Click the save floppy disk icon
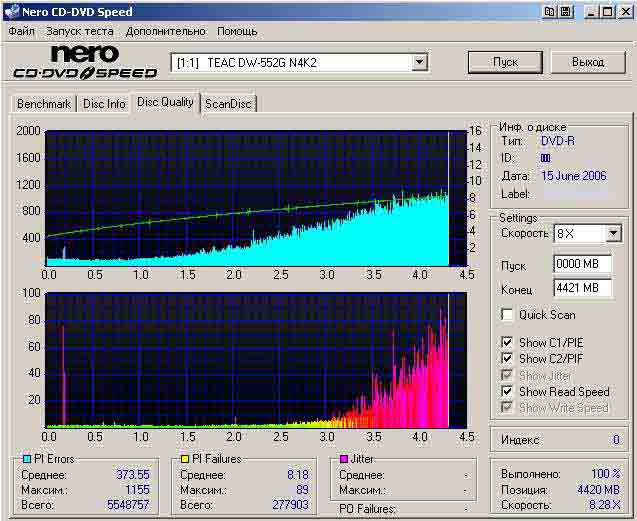The width and height of the screenshot is (637, 521). 565,11
